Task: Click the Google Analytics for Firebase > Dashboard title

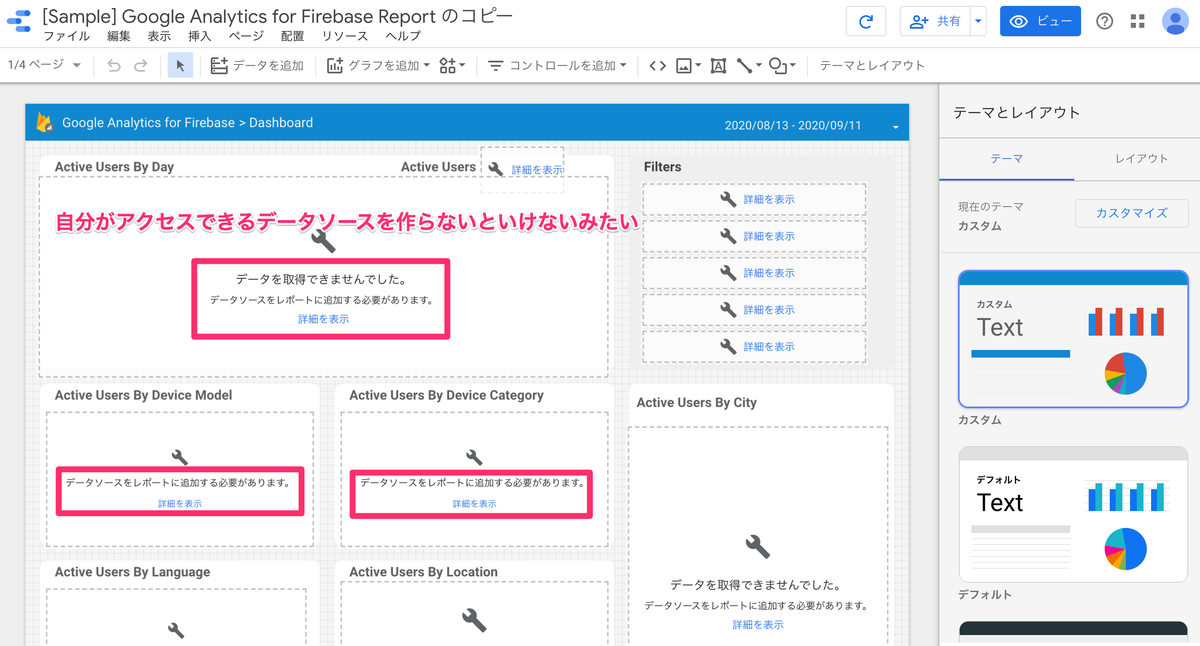Action: coord(187,123)
